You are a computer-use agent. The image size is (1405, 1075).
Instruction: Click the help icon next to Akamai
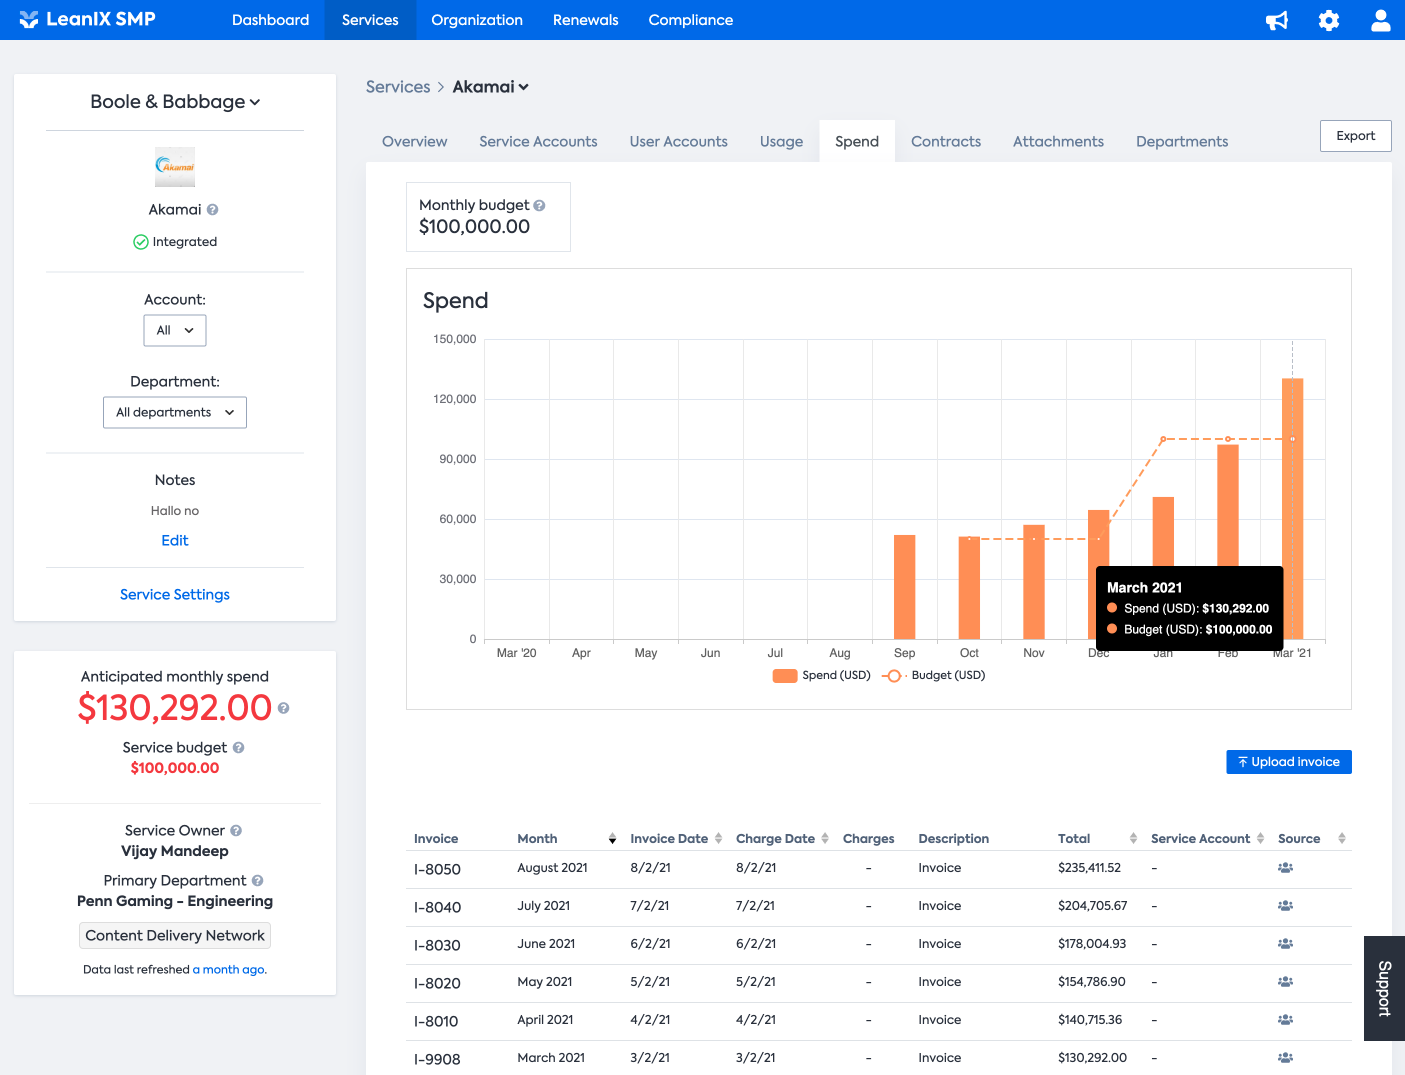pyautogui.click(x=212, y=210)
